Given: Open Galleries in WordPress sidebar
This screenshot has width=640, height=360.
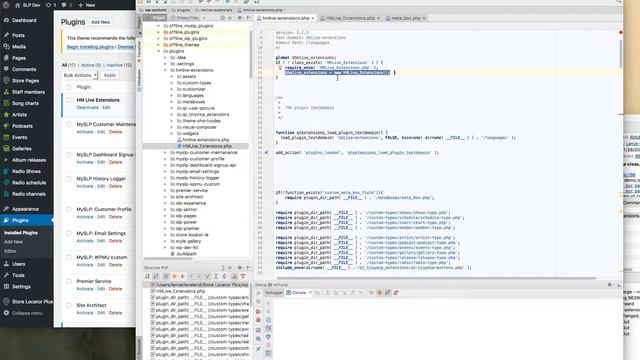Looking at the screenshot, I should (22, 149).
